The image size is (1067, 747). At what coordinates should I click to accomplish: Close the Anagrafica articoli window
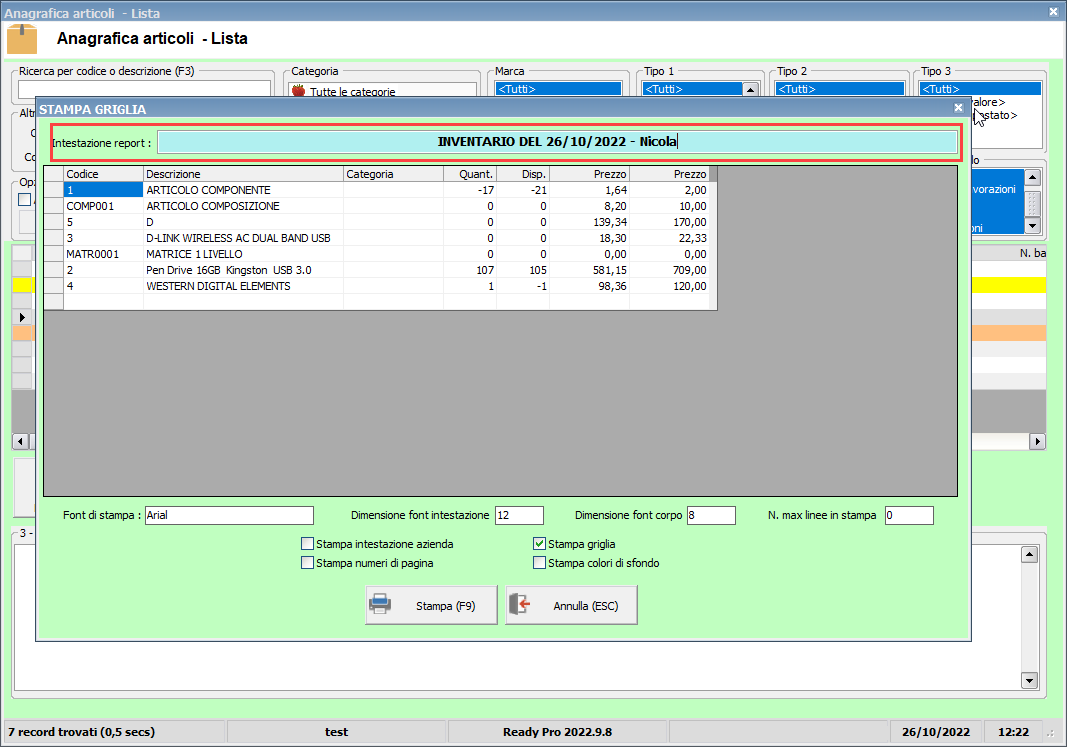(1053, 12)
